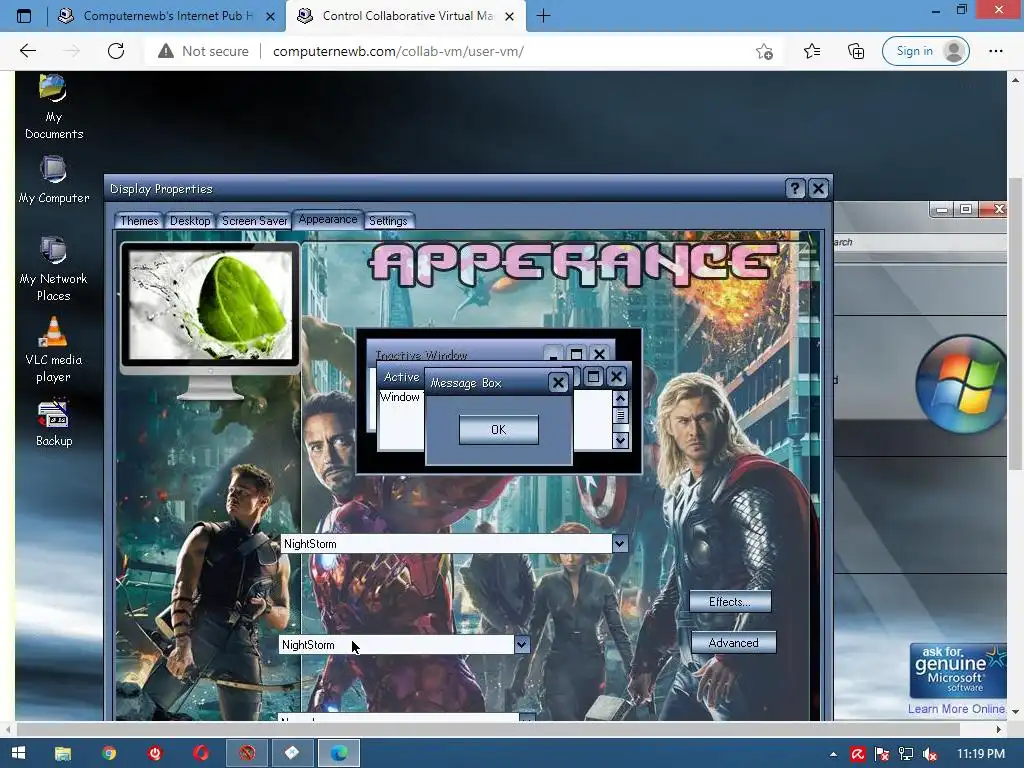
Task: Launch Google Chrome from taskbar
Action: click(109, 753)
